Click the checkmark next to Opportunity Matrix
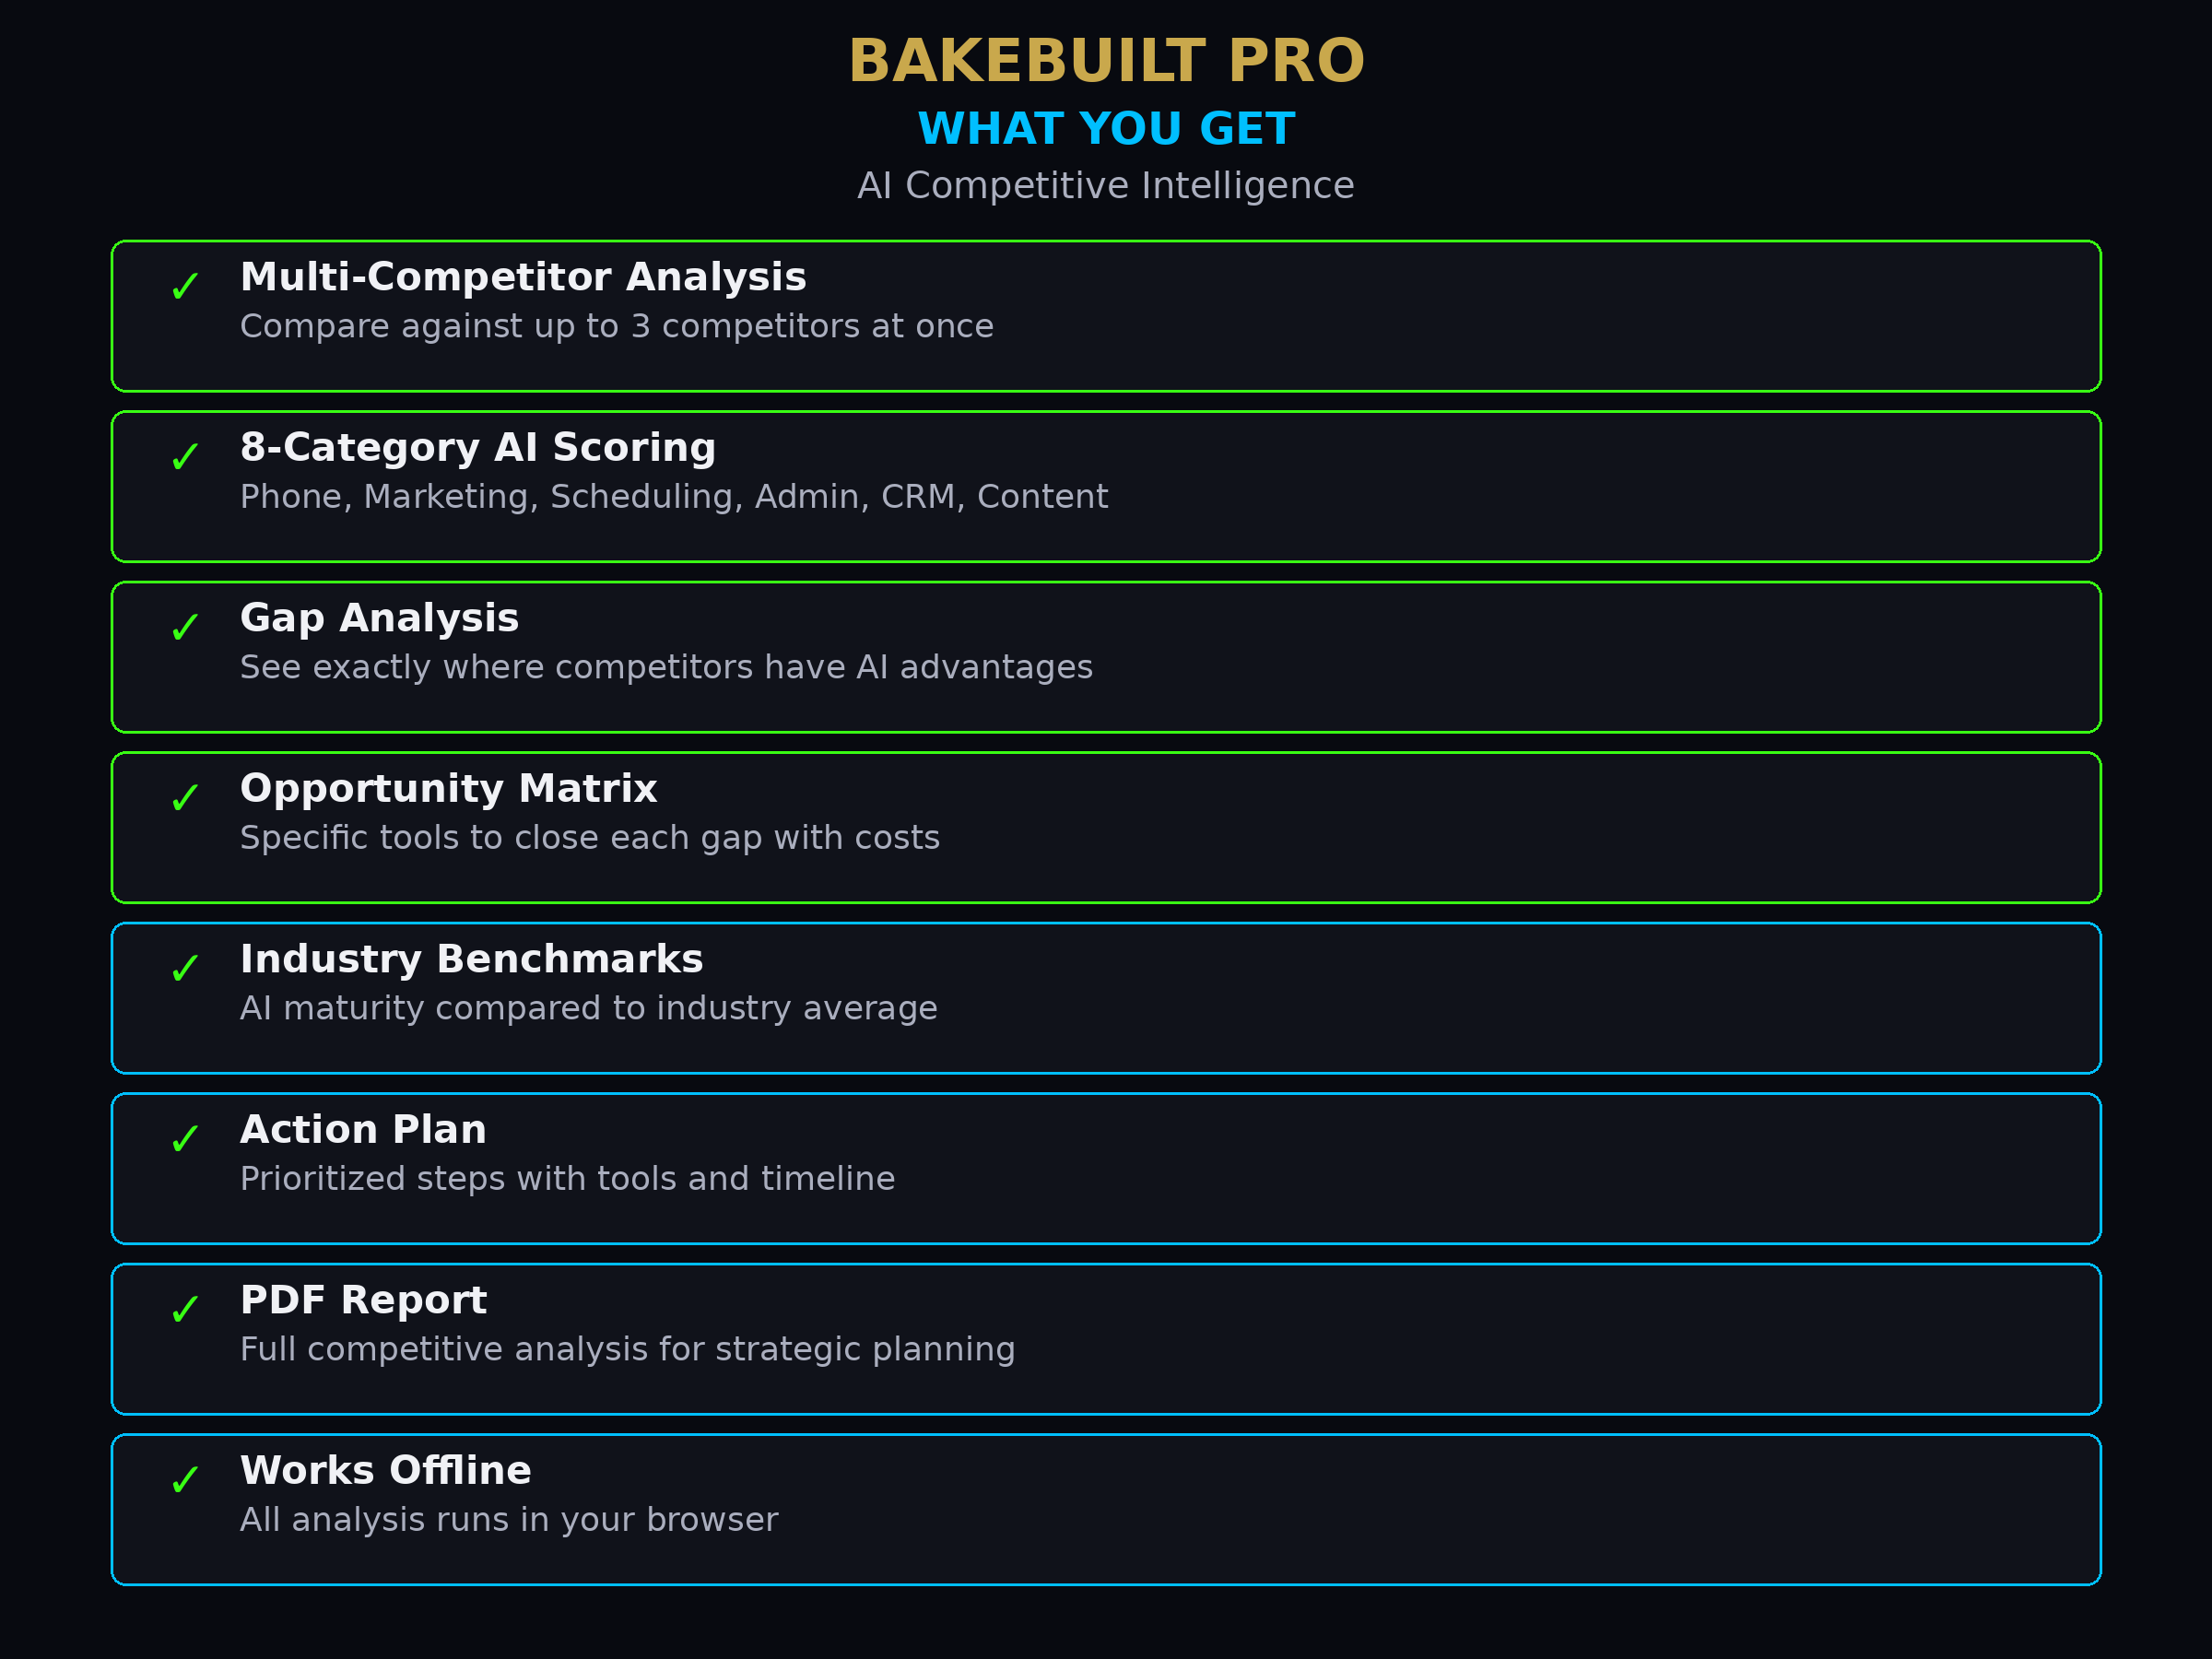 (x=185, y=798)
